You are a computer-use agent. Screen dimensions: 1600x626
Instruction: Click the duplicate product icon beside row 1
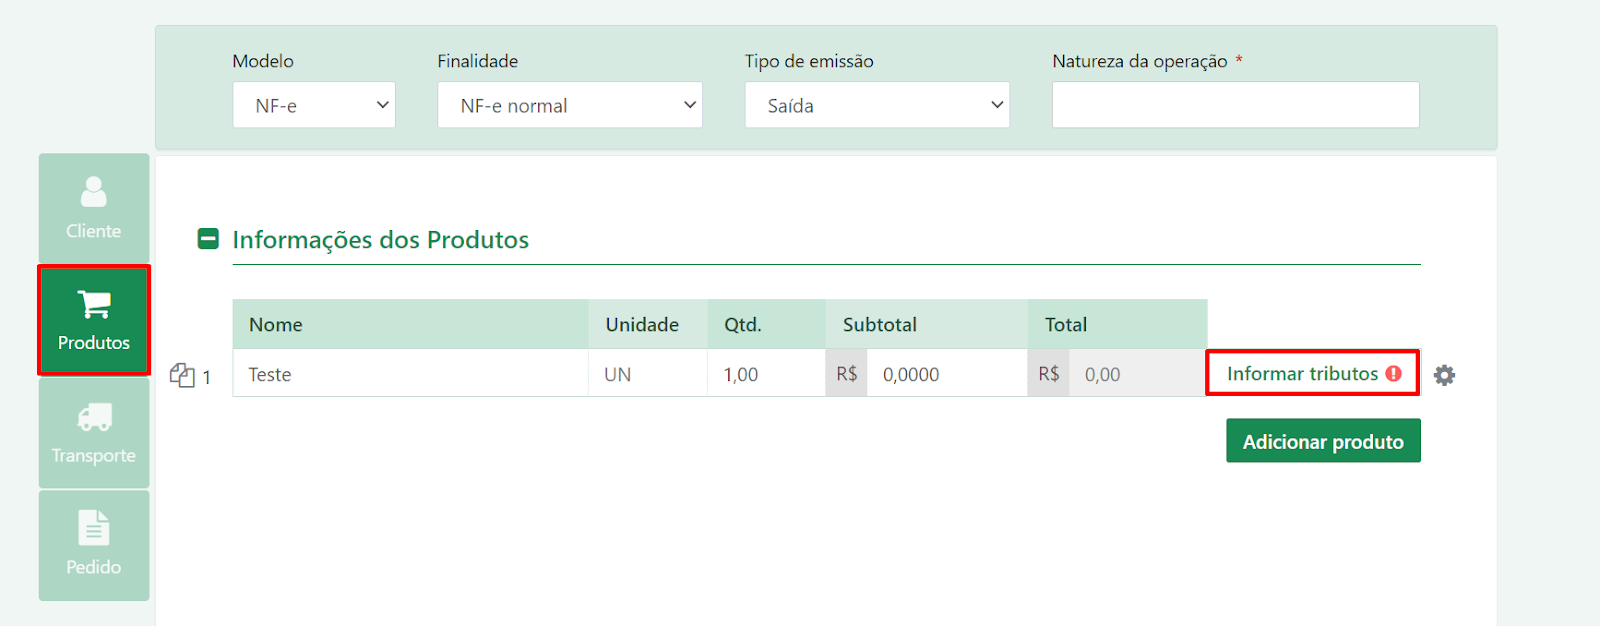[x=182, y=375]
